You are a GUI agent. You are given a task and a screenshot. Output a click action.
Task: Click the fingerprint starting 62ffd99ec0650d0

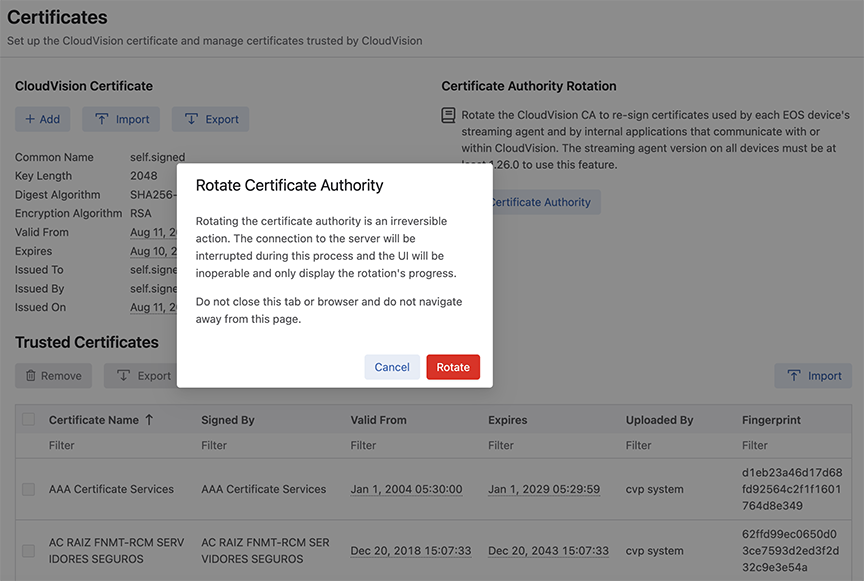(x=790, y=551)
